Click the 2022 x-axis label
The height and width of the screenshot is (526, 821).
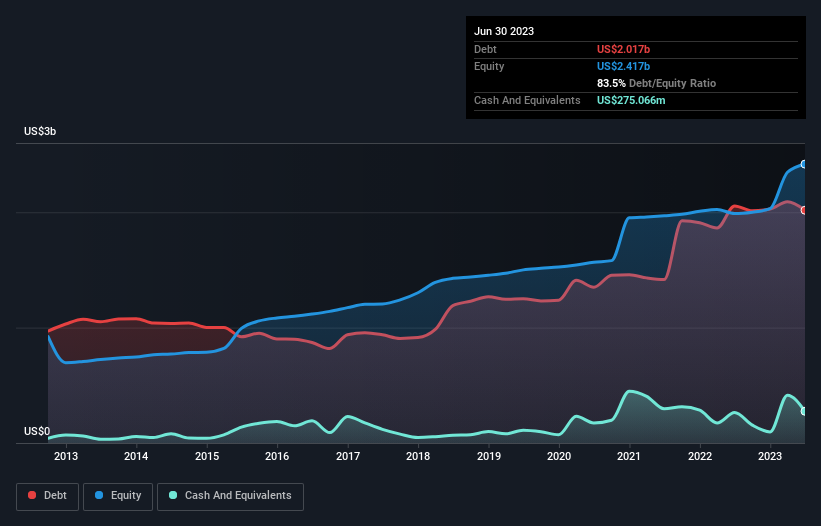tap(700, 456)
